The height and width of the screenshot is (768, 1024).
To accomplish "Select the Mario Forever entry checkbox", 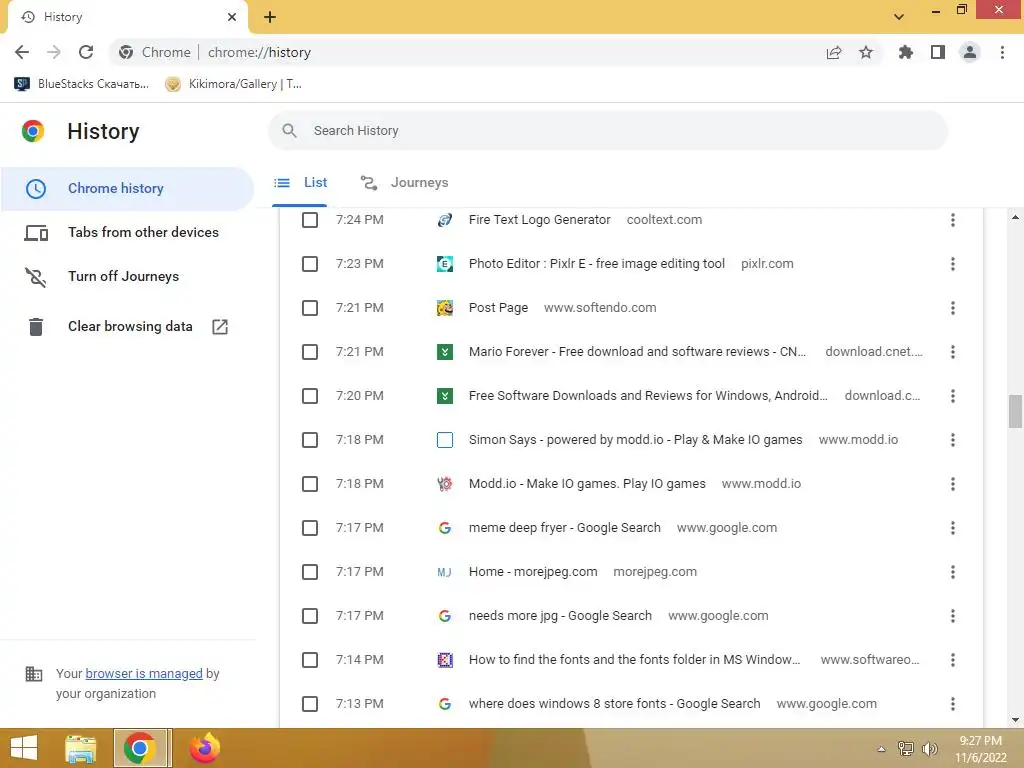I will point(310,352).
